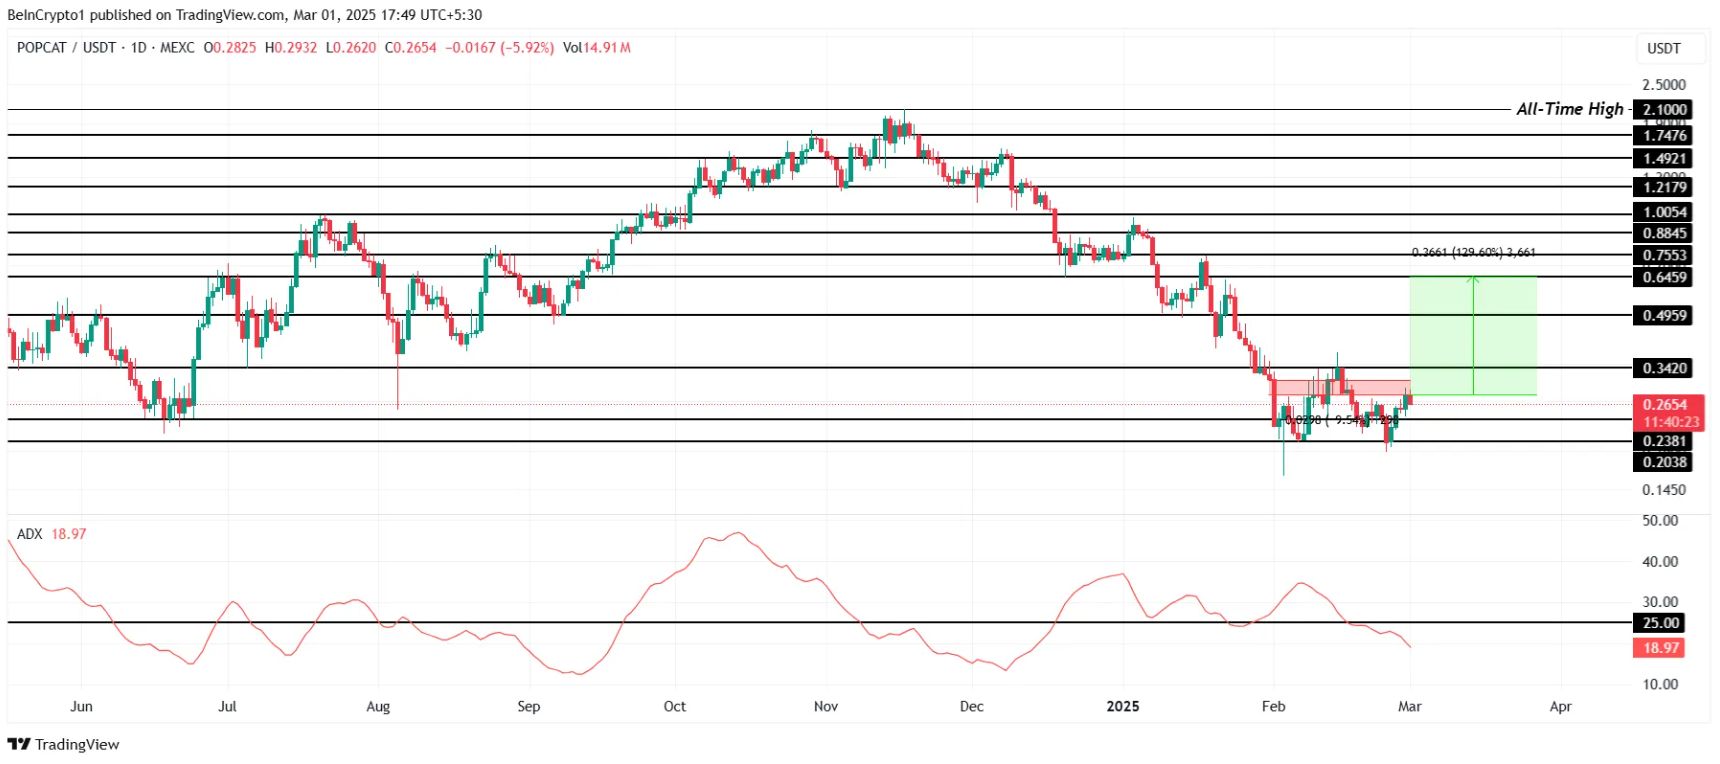This screenshot has width=1720, height=764.
Task: Click the 1.2179 price level tag
Action: pyautogui.click(x=1665, y=187)
